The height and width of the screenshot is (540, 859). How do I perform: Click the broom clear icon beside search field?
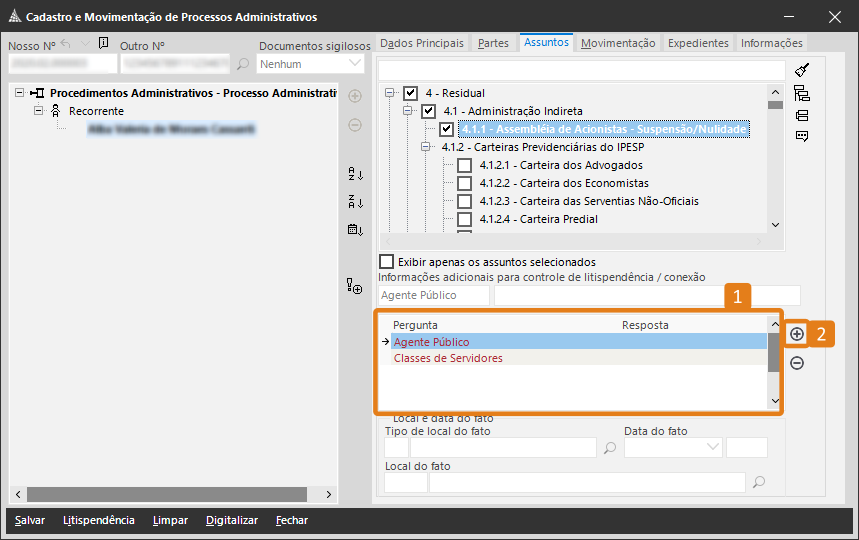(x=802, y=70)
